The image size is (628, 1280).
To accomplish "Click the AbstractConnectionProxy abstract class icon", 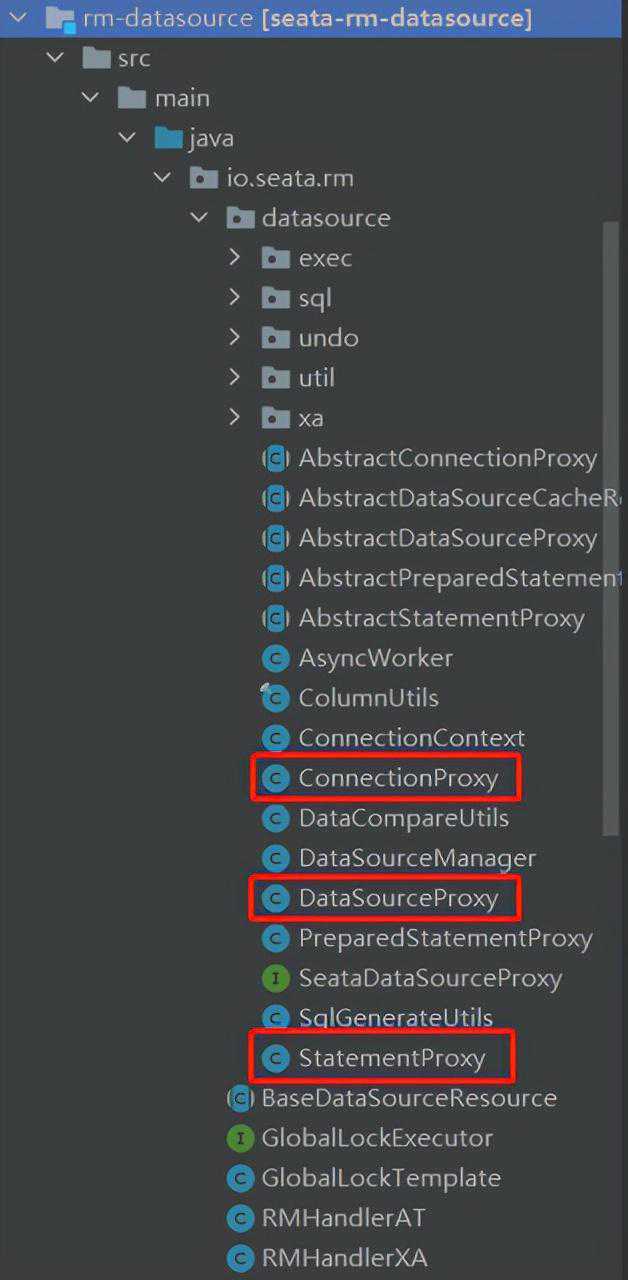I will click(x=275, y=458).
